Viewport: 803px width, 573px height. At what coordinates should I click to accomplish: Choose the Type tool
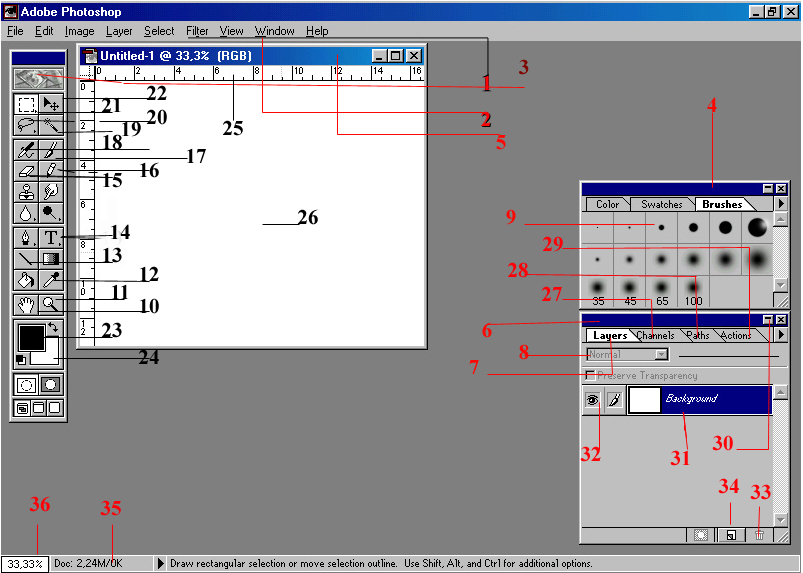(x=51, y=238)
